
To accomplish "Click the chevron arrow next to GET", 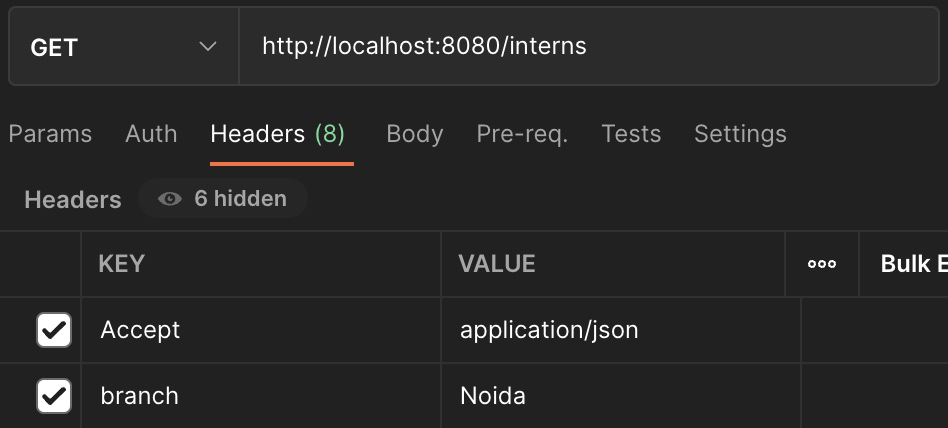I will tap(208, 47).
